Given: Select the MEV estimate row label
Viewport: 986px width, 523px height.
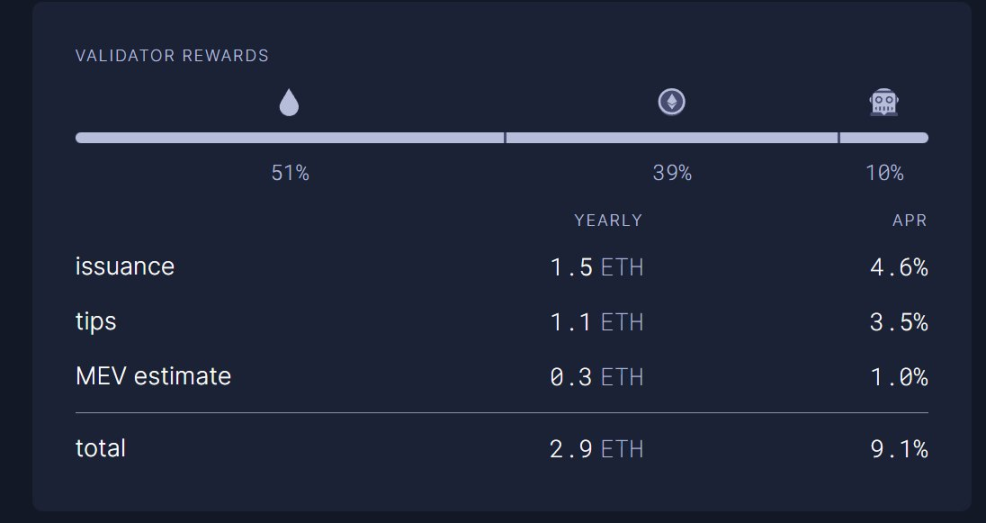Looking at the screenshot, I should (x=153, y=377).
